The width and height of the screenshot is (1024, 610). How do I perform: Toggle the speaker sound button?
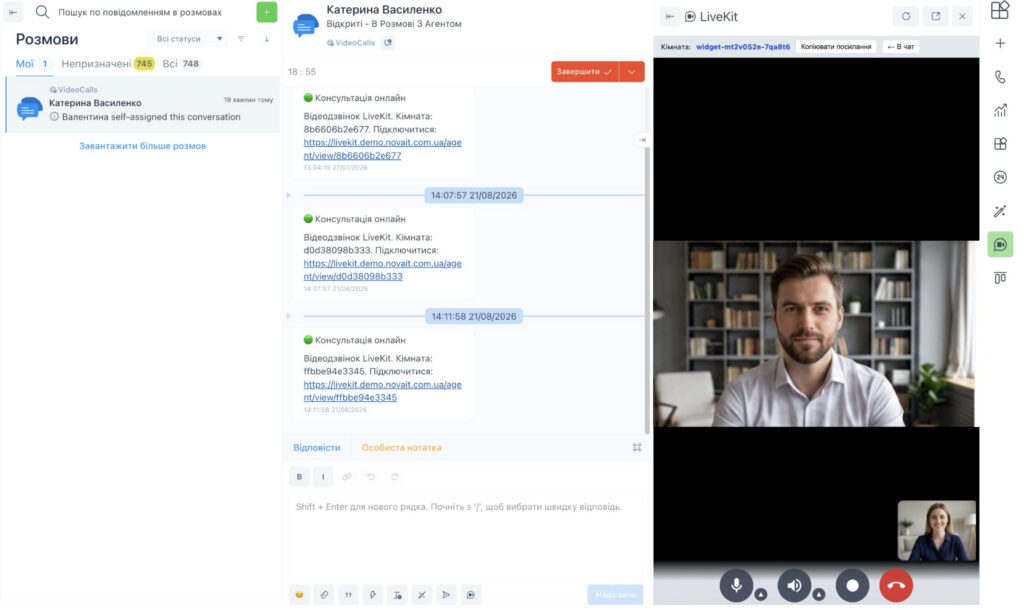[x=794, y=585]
